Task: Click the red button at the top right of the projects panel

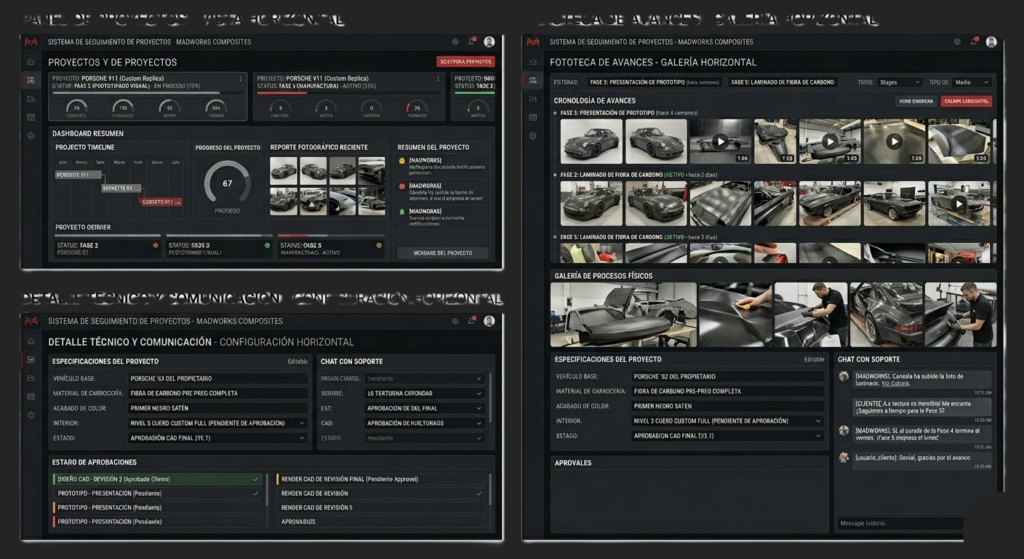Action: click(466, 62)
